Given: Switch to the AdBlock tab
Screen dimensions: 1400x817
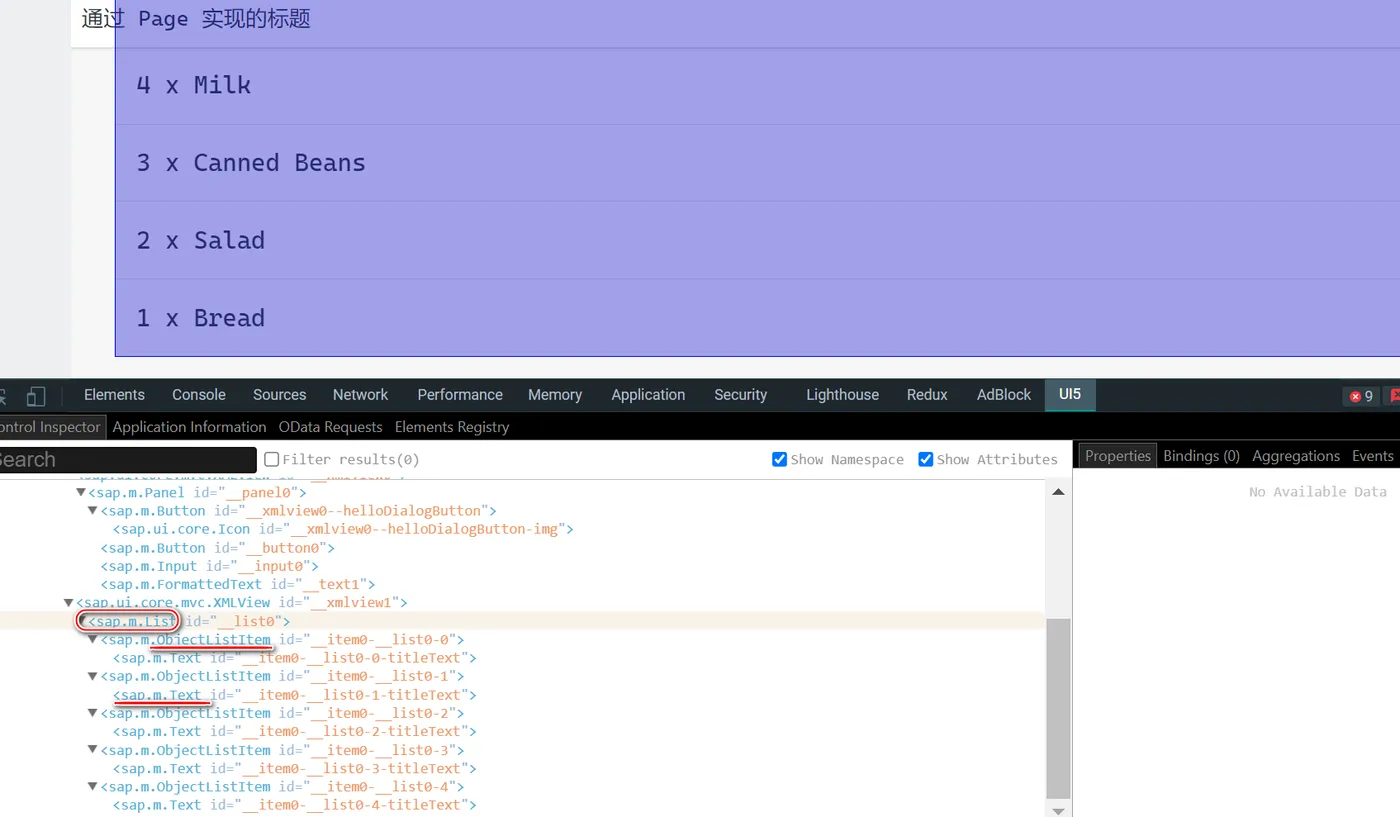Looking at the screenshot, I should tap(1003, 395).
